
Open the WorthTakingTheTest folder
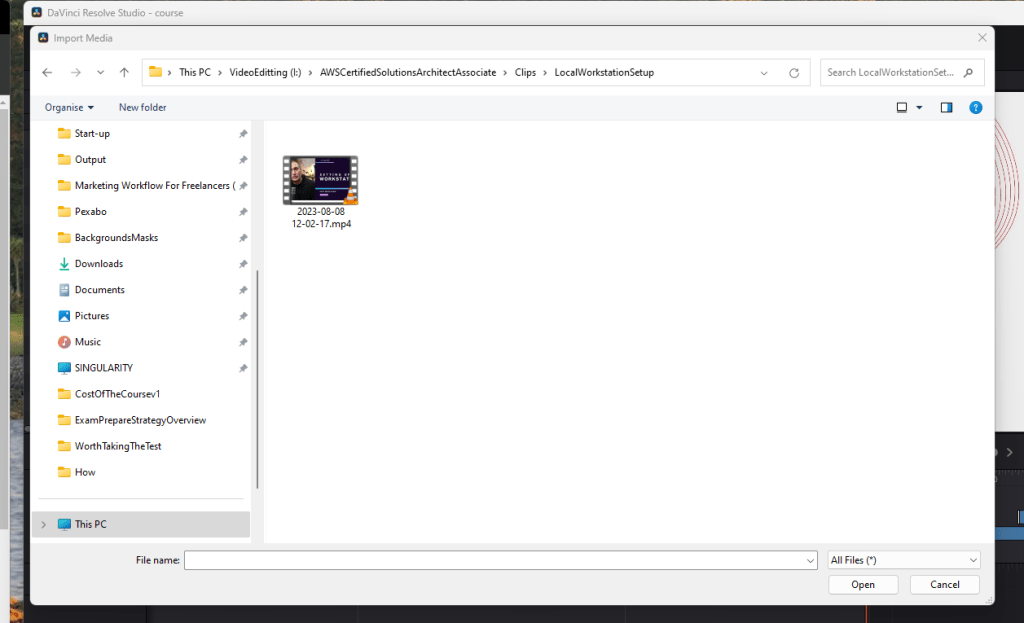point(118,447)
